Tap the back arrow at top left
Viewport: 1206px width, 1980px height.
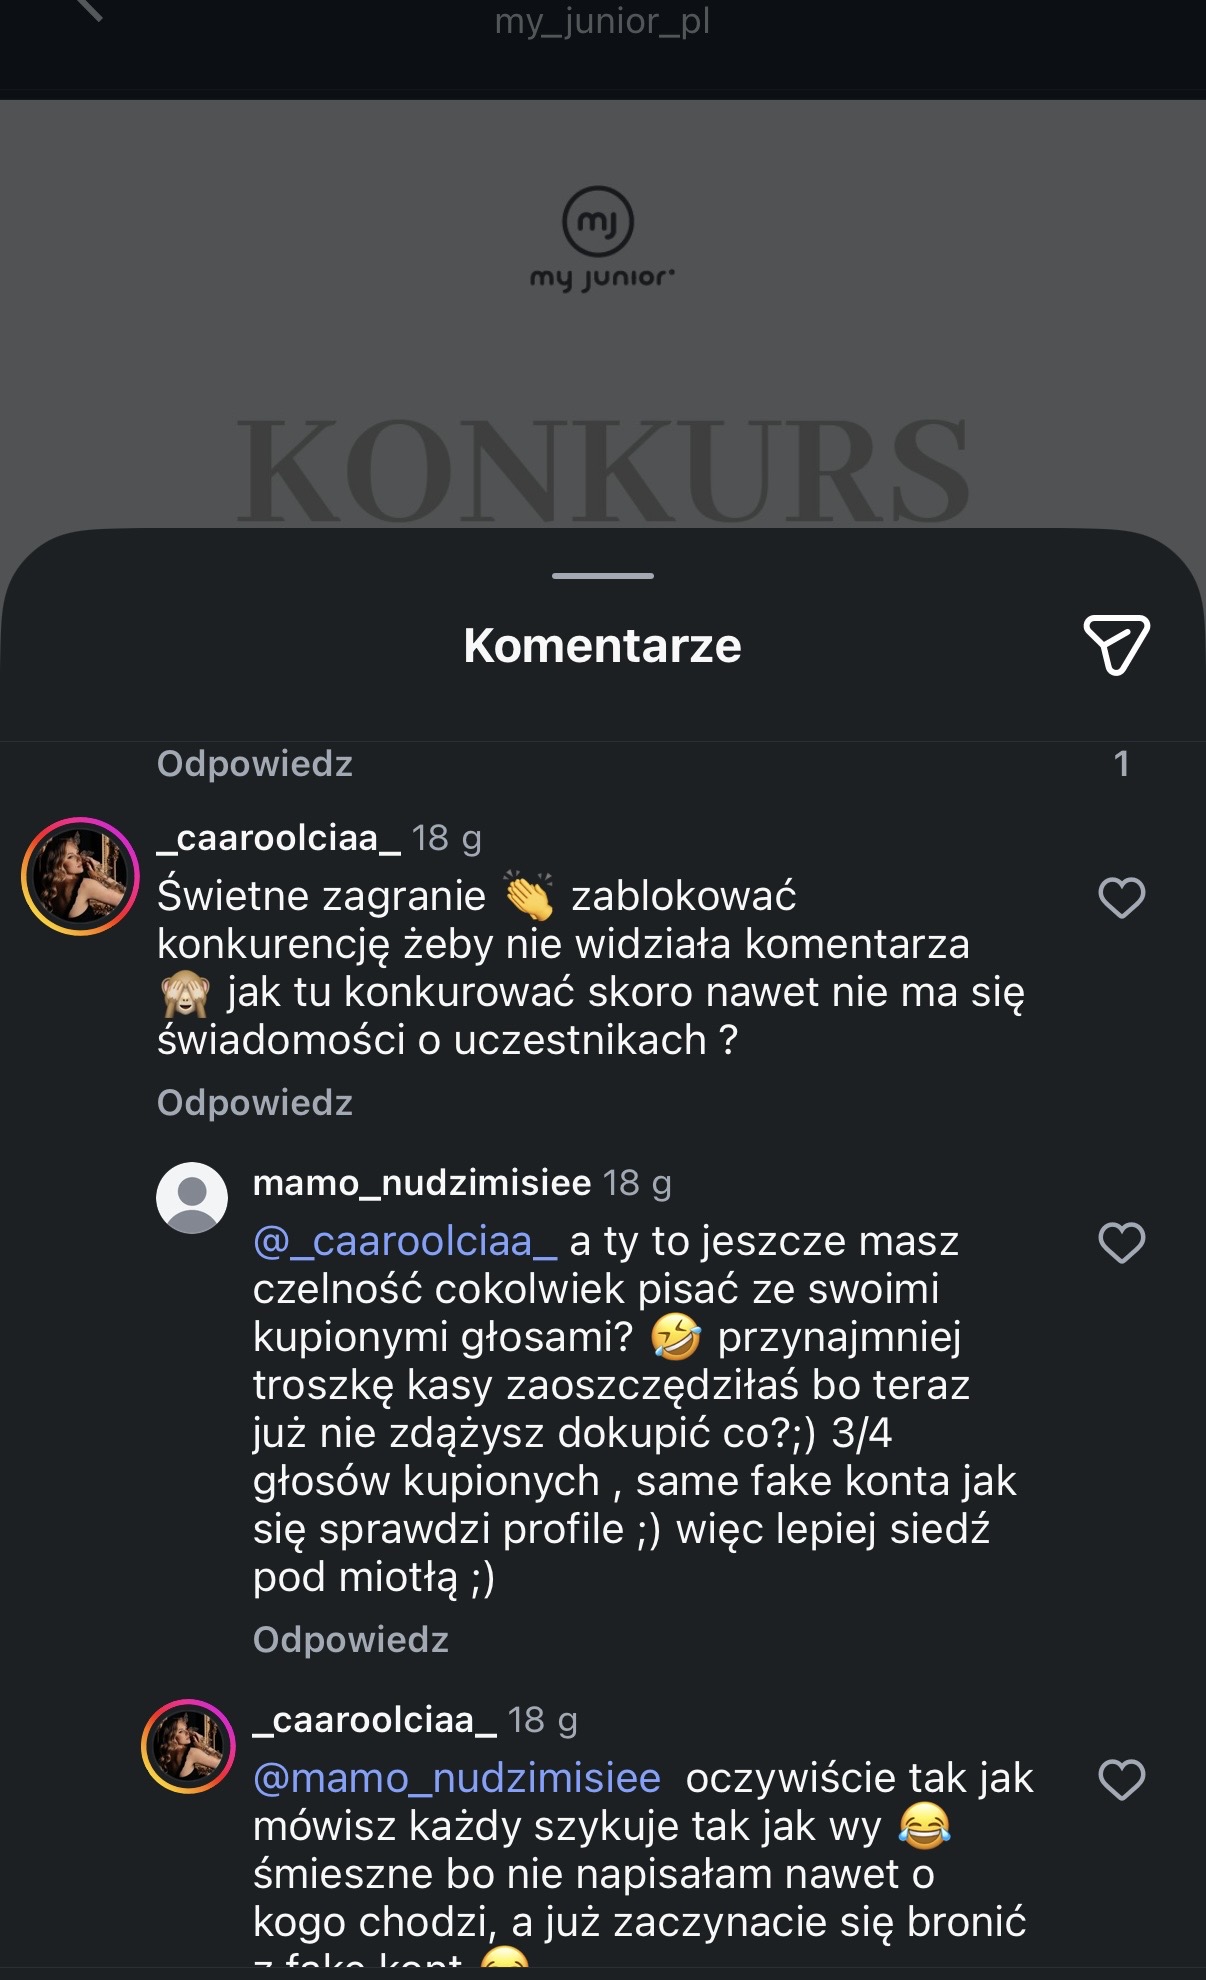(x=88, y=8)
